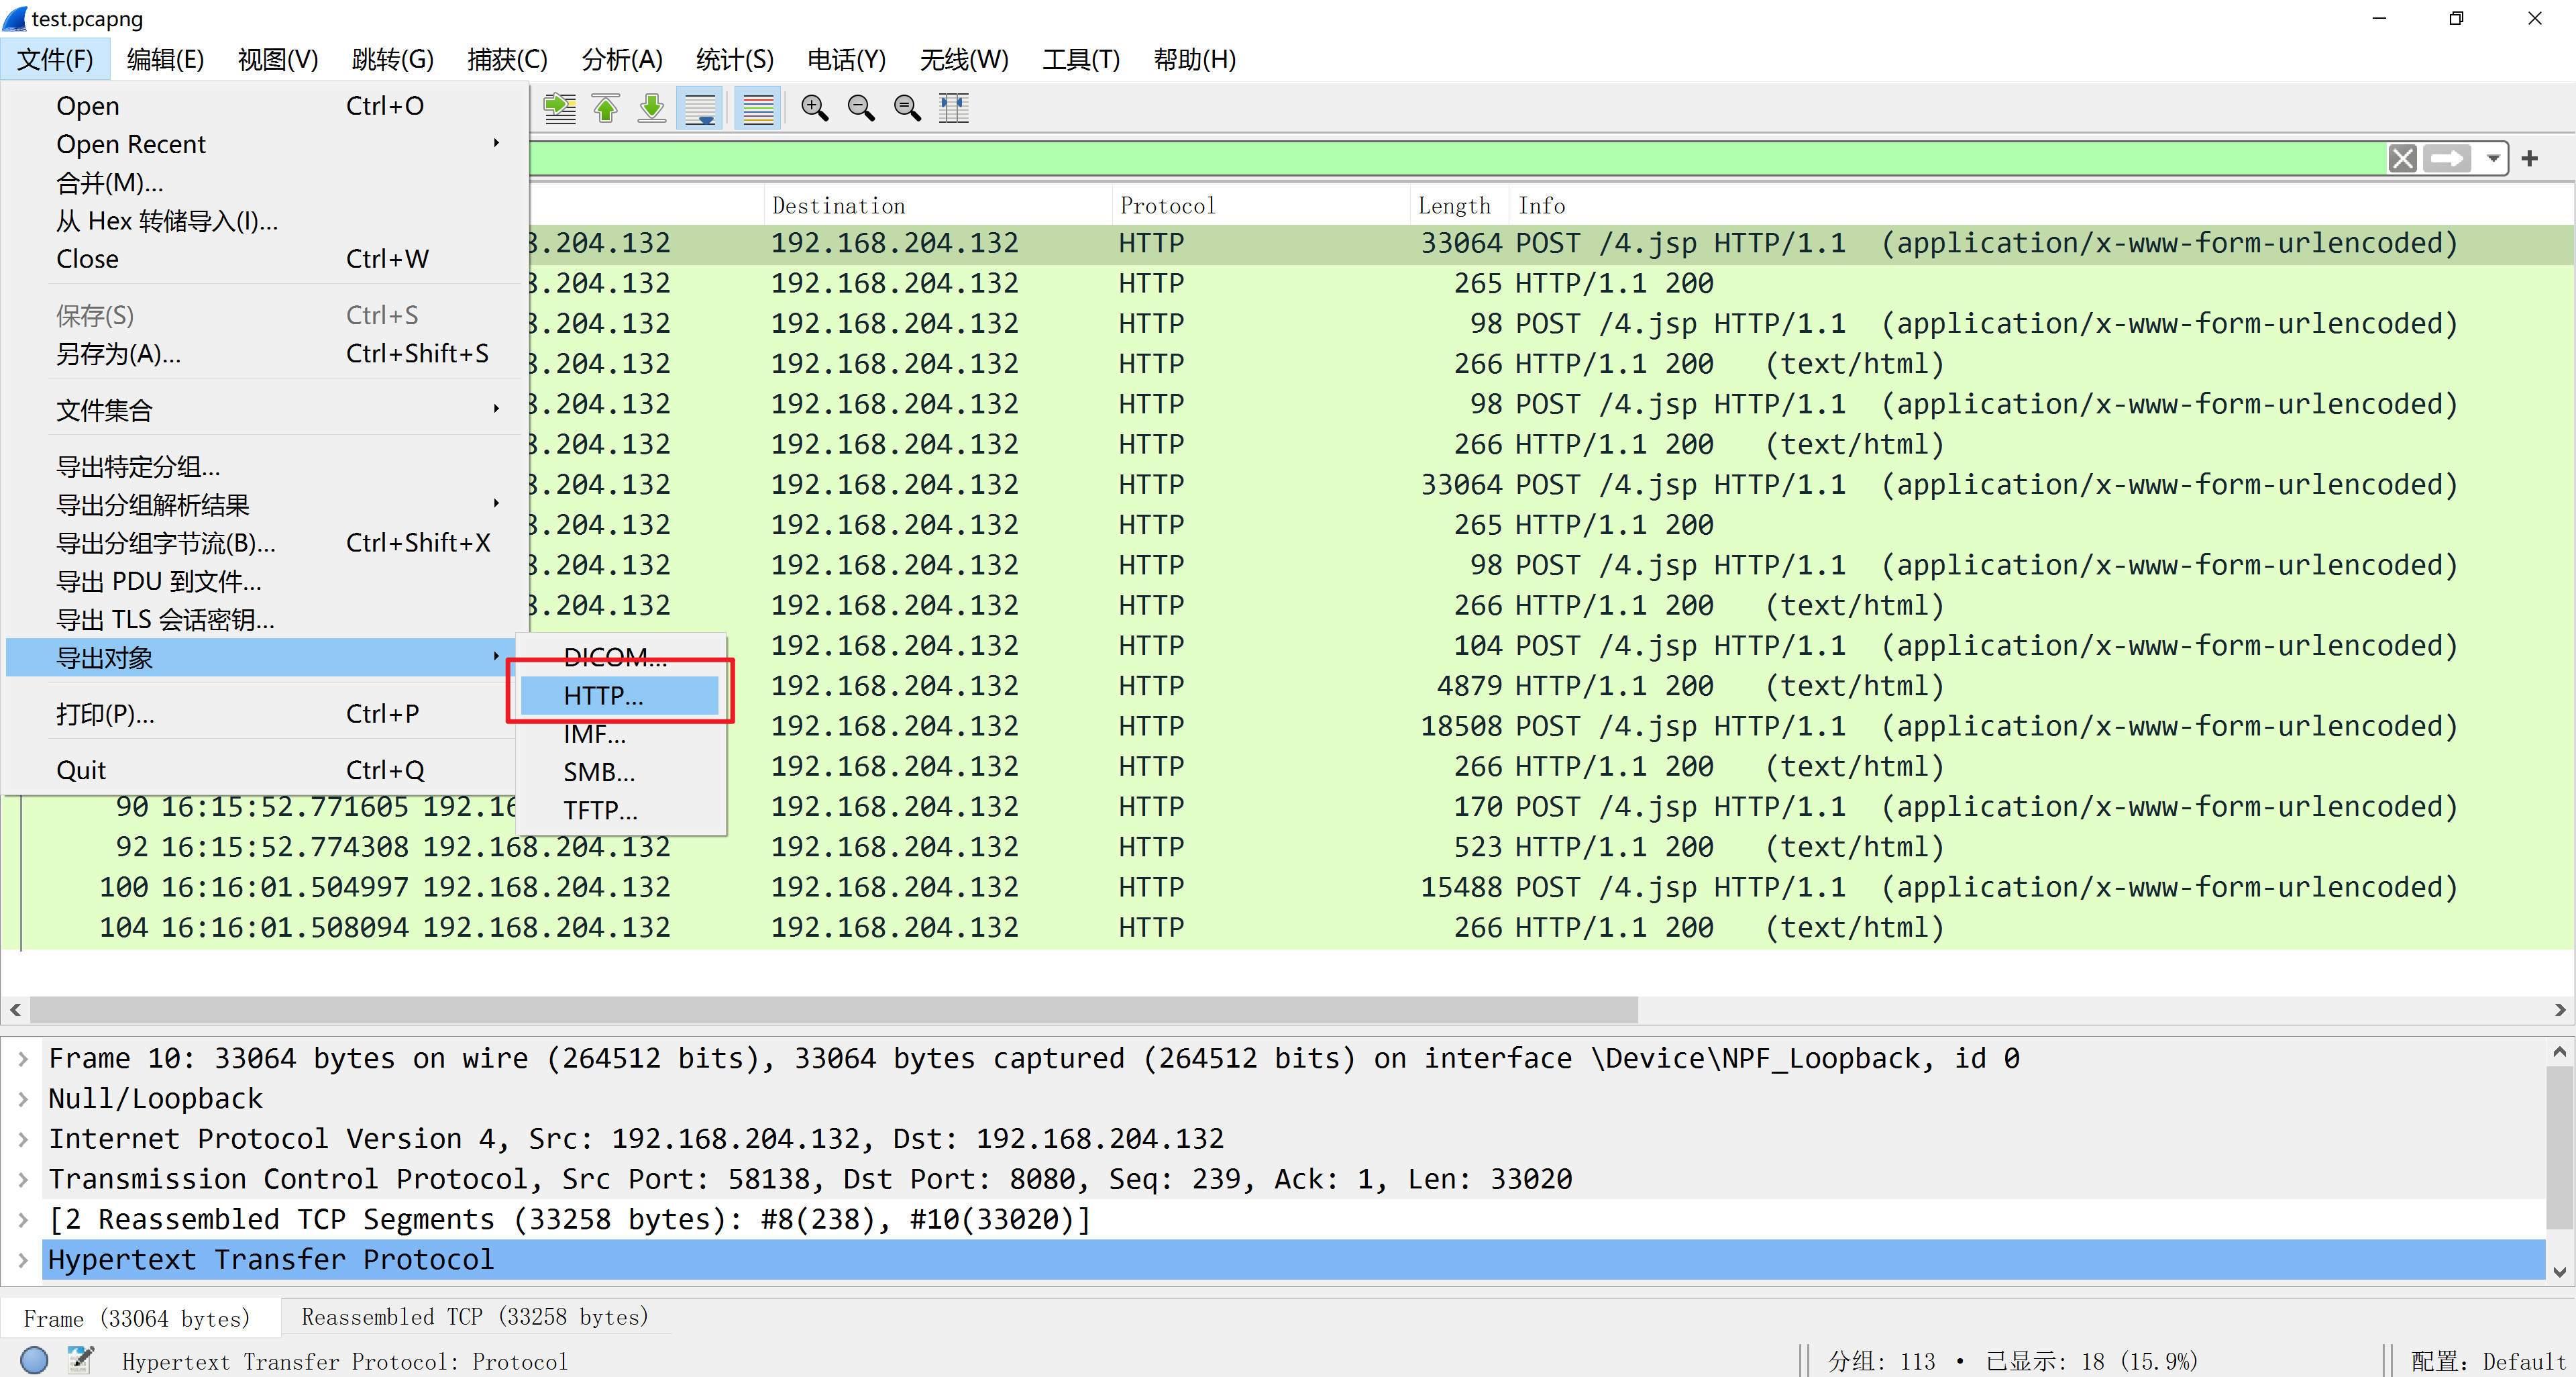Click resize columns to fit icon

tap(954, 108)
